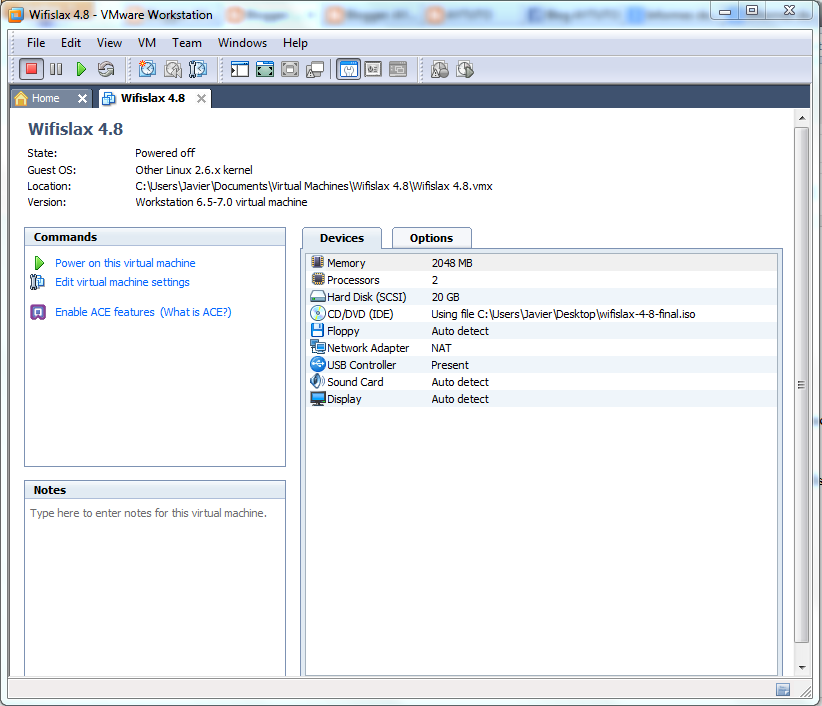Click the Memory device icon
This screenshot has height=706, width=822.
[317, 262]
